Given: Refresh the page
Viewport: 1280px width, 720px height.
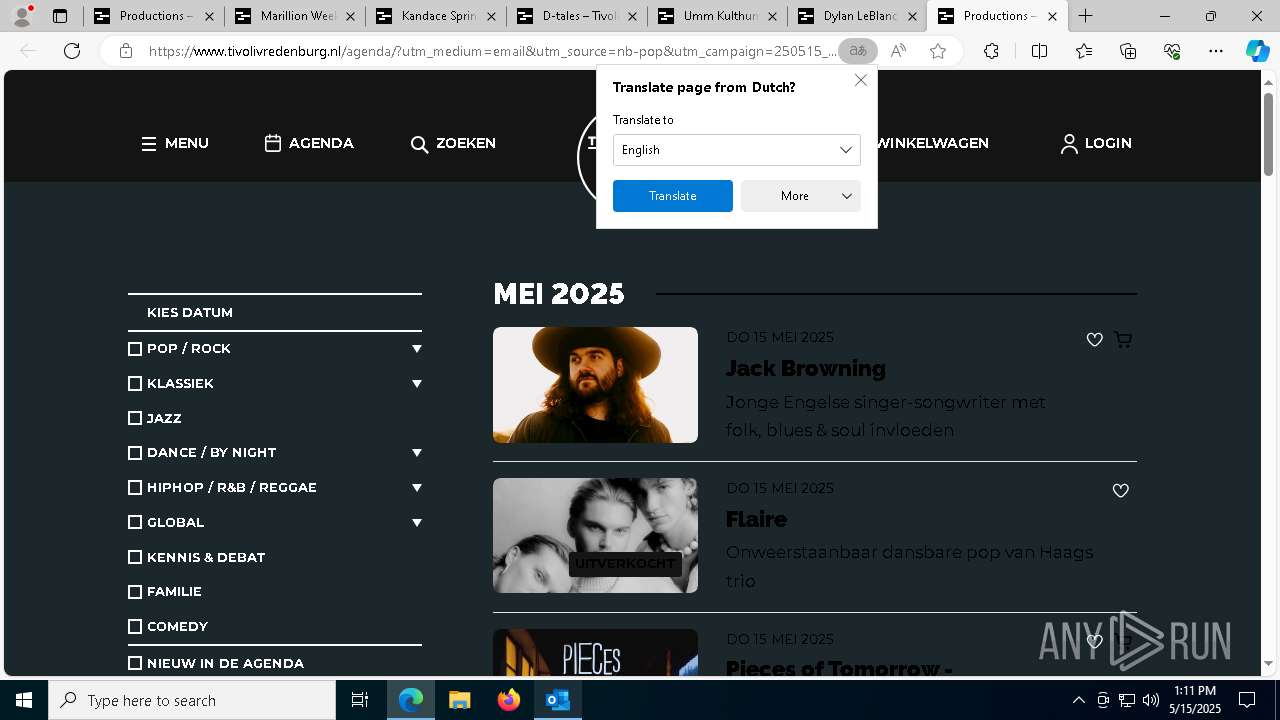Looking at the screenshot, I should pos(72,51).
